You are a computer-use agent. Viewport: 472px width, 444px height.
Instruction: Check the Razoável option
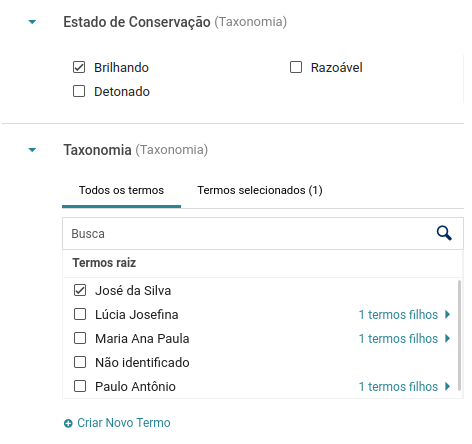click(296, 67)
